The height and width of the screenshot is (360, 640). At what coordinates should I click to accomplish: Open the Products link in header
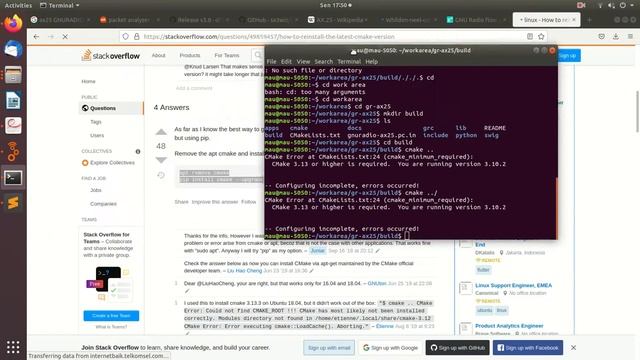click(190, 55)
